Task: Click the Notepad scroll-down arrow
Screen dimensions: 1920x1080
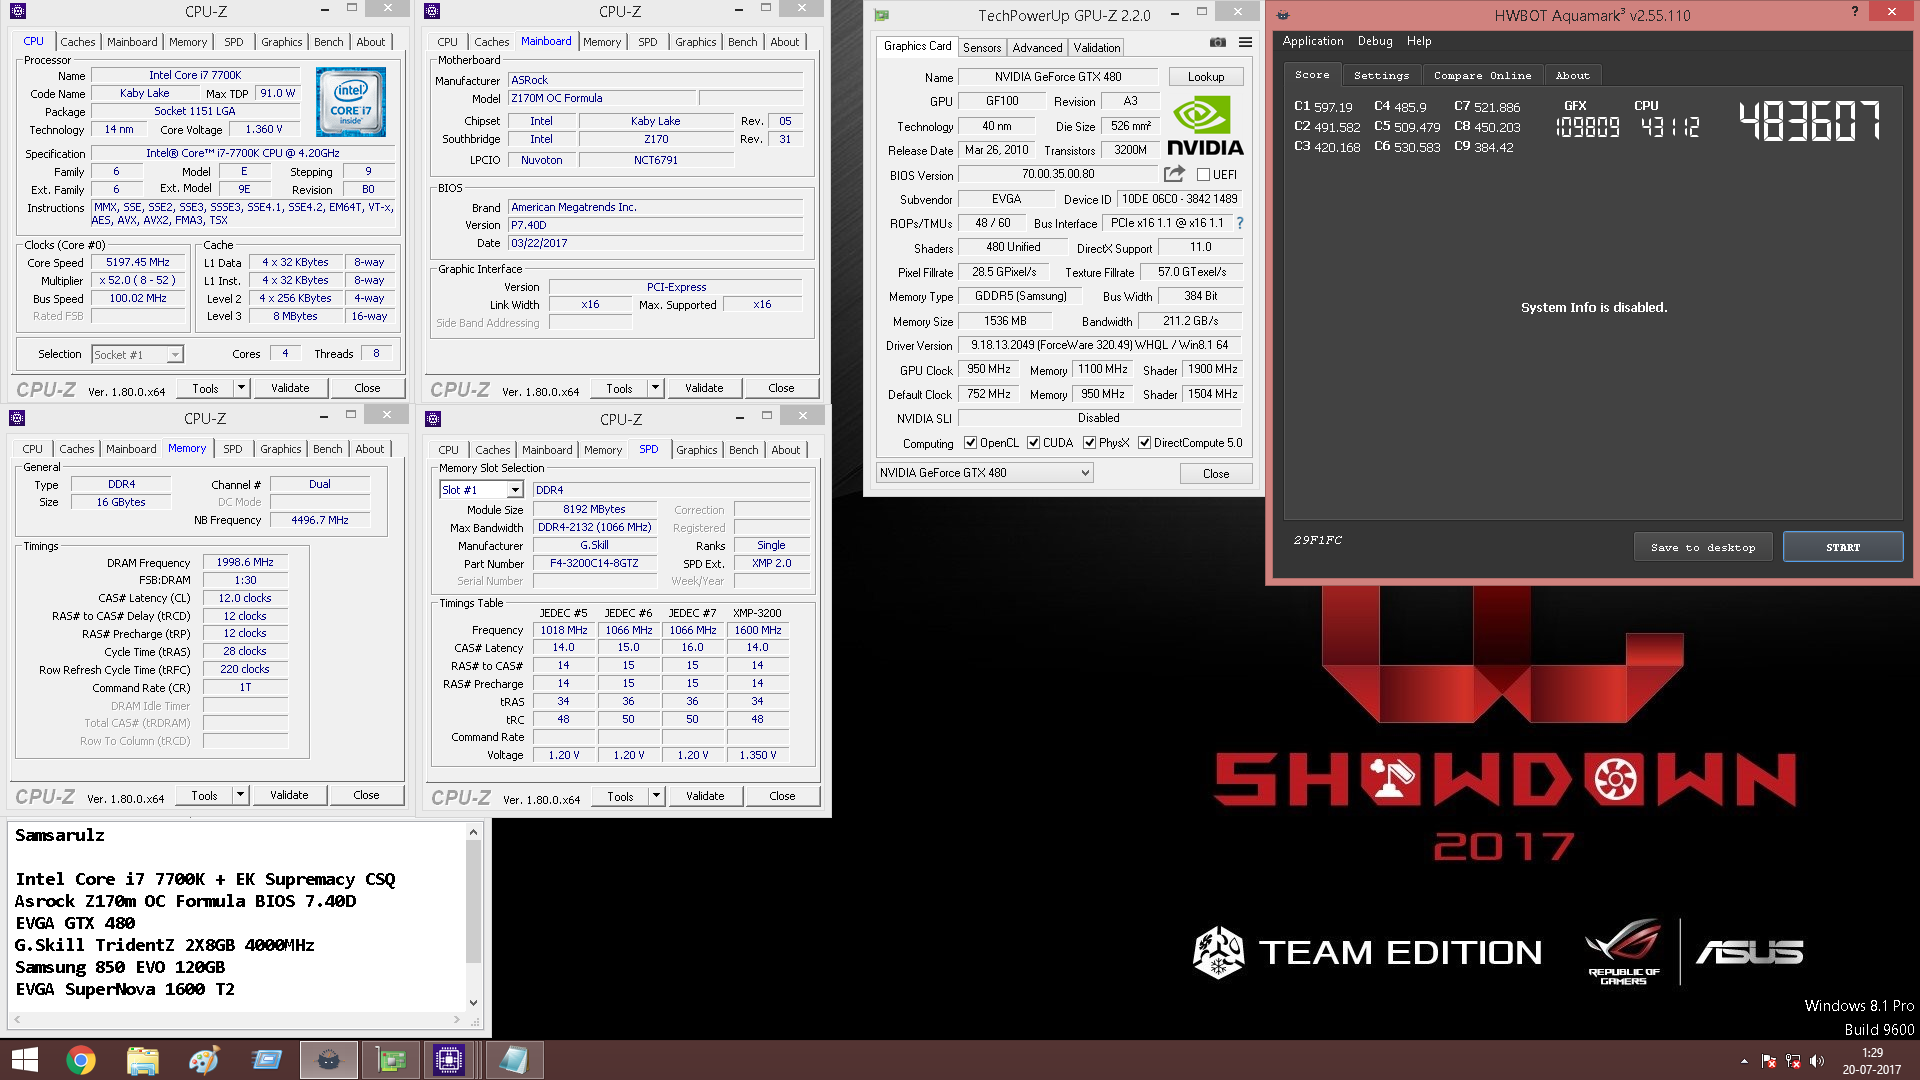Action: [474, 1003]
